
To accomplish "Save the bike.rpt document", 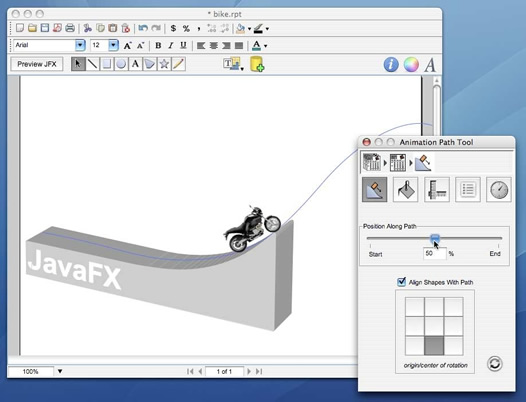I will click(45, 28).
